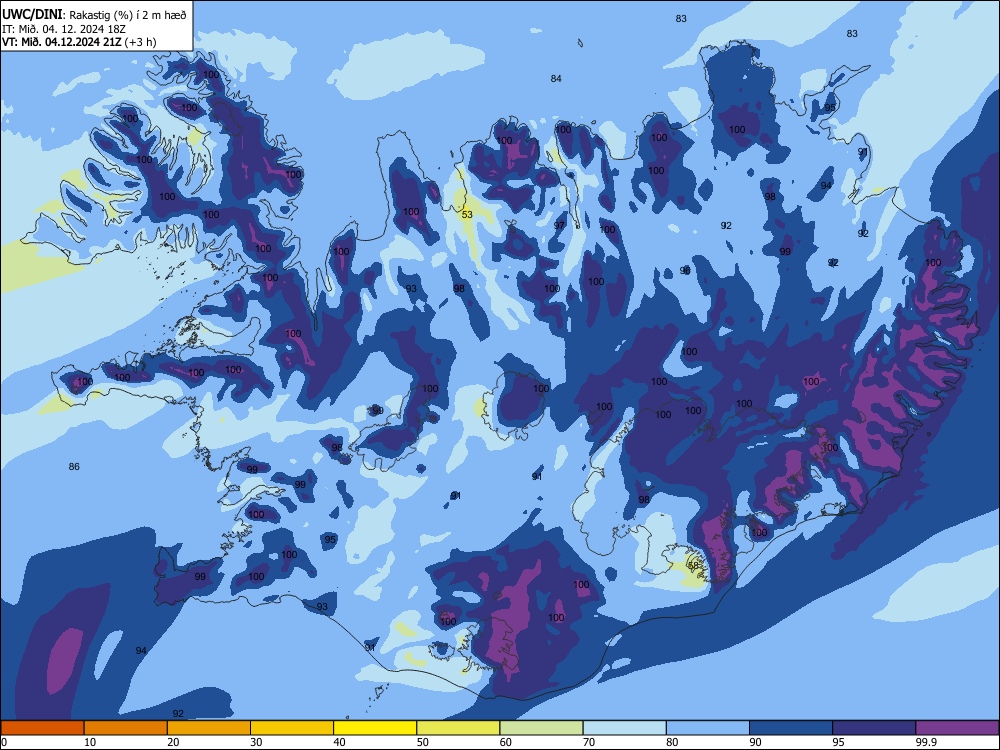Viewport: 1000px width, 750px height.
Task: Click the 'IT: Mið. 04. 12. 2024 18Z' line
Action: pyautogui.click(x=62, y=29)
